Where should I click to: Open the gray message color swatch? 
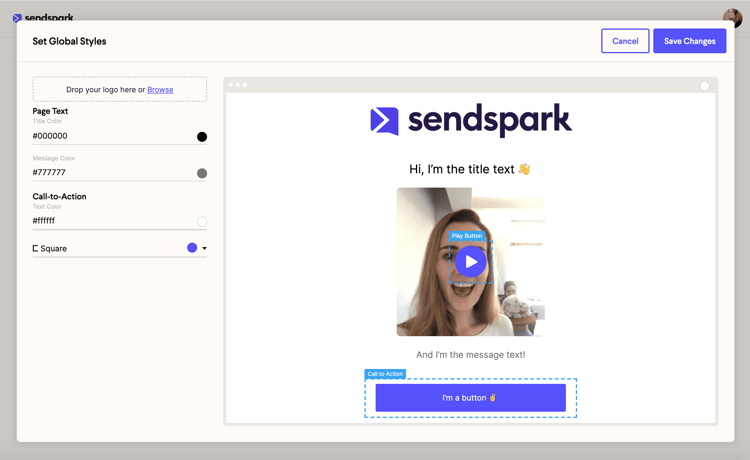tap(202, 173)
